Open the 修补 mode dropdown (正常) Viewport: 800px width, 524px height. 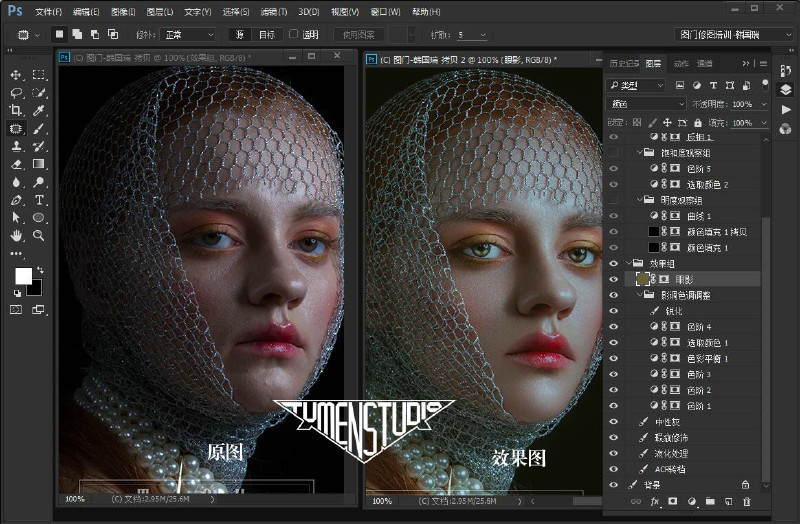(x=188, y=35)
